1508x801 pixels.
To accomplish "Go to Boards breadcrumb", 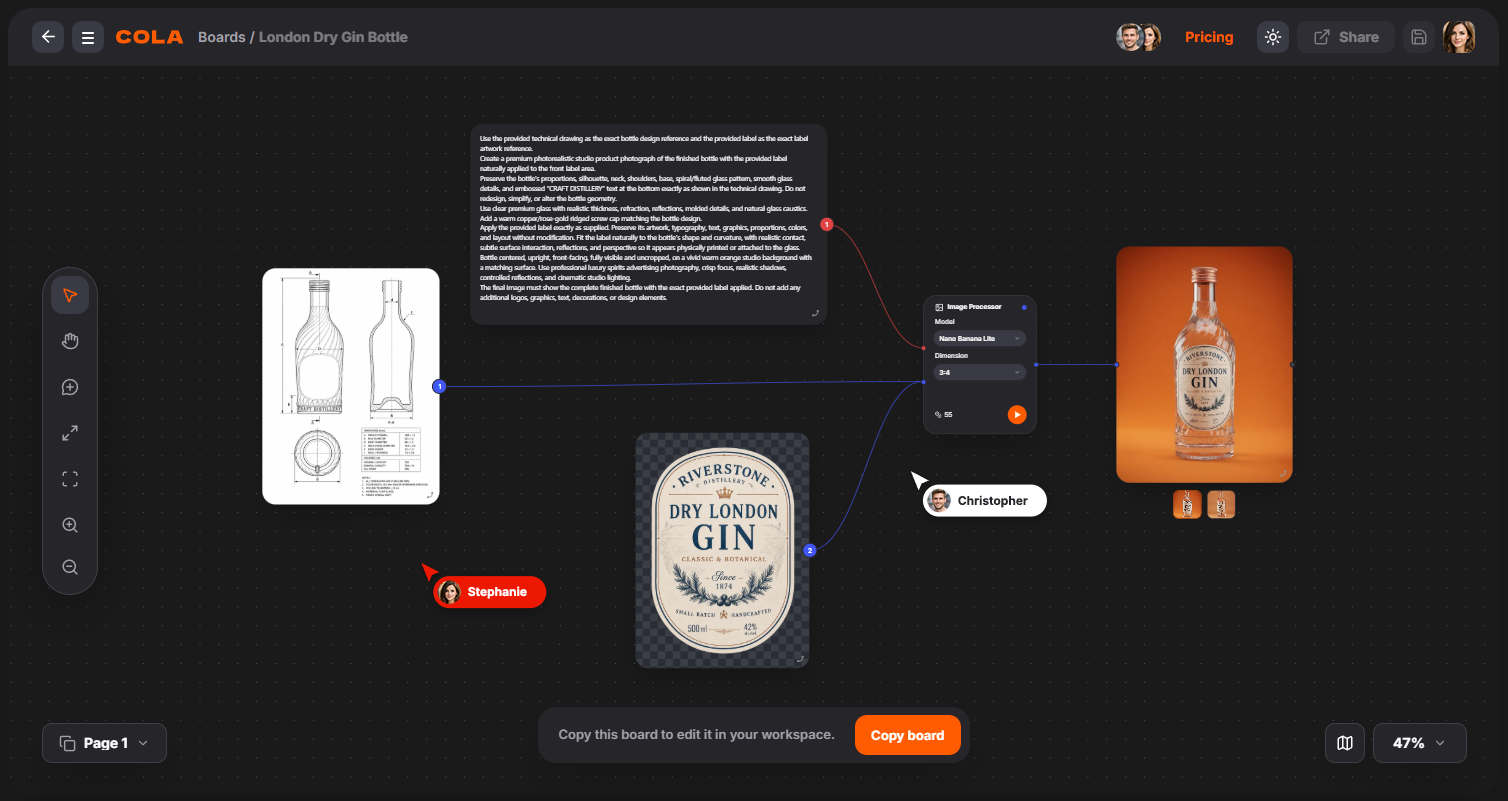I will pyautogui.click(x=221, y=37).
